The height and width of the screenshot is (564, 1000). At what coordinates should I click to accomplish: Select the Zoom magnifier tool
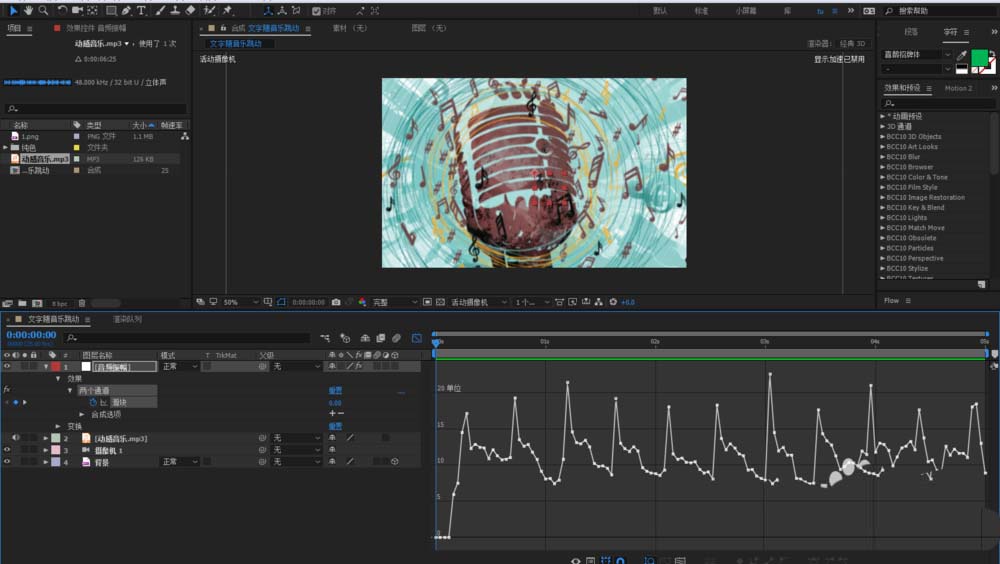coord(43,10)
